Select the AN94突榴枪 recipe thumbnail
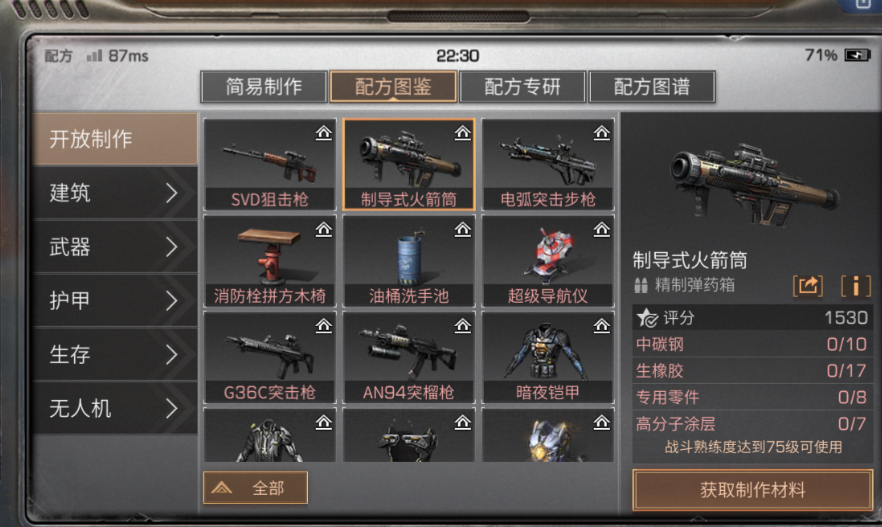 pyautogui.click(x=409, y=358)
